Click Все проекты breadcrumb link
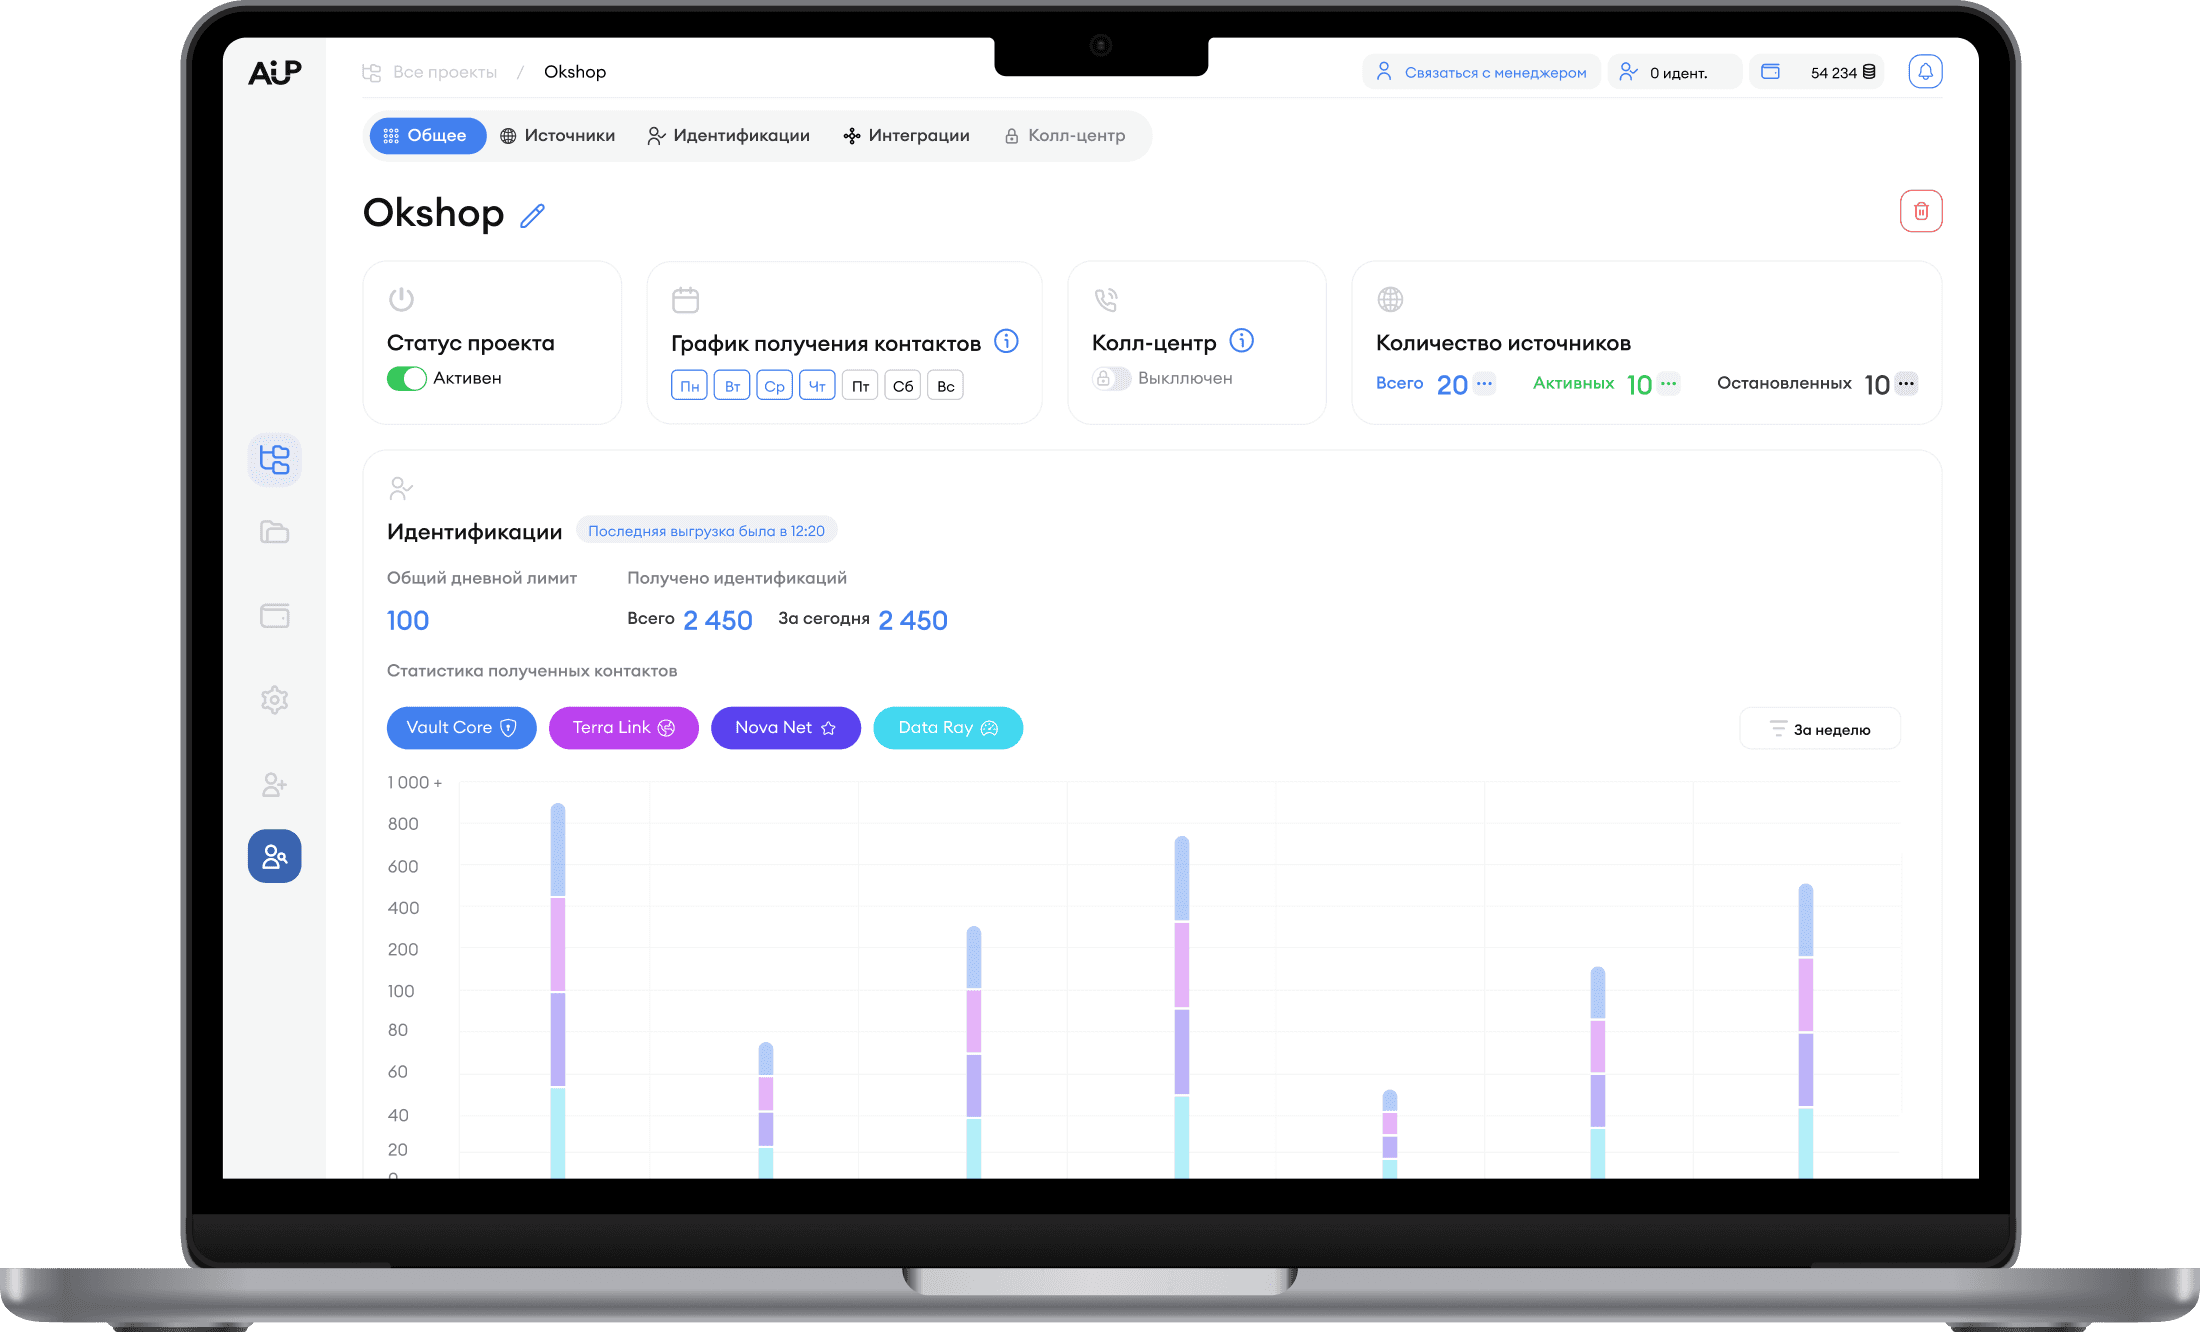This screenshot has height=1332, width=2200. click(444, 72)
